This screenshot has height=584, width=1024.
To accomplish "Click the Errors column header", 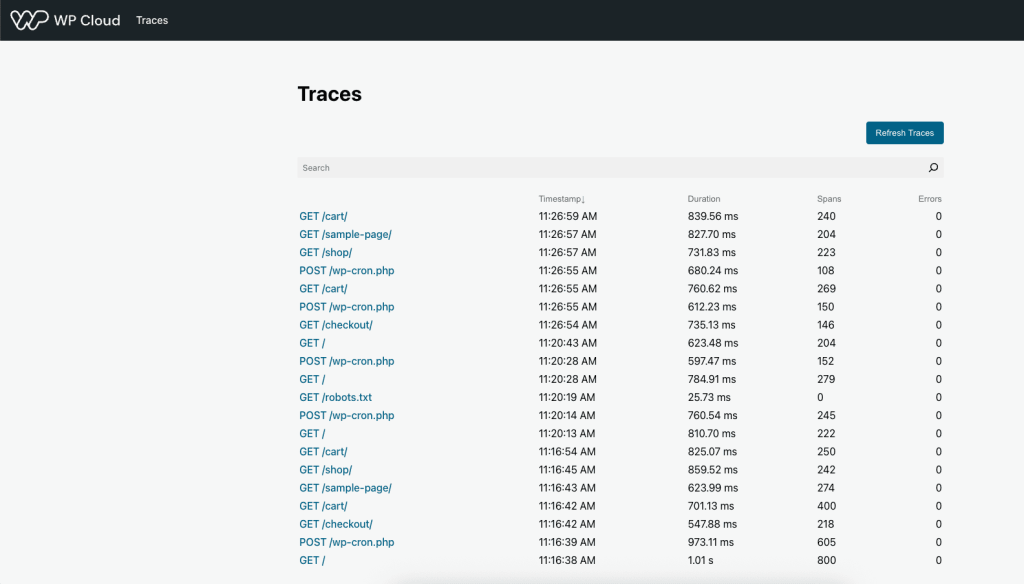I will [x=930, y=199].
